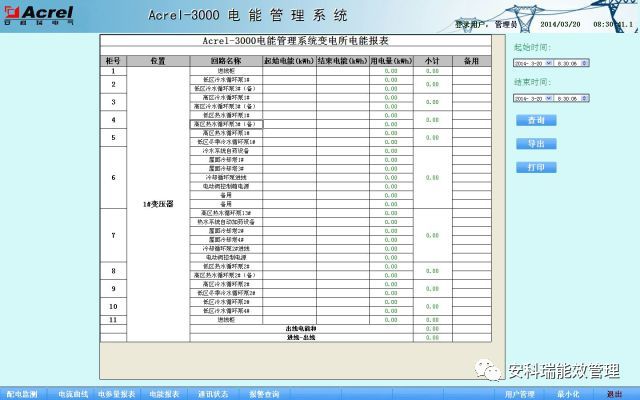Click the 查询 (Query) button

pyautogui.click(x=536, y=120)
